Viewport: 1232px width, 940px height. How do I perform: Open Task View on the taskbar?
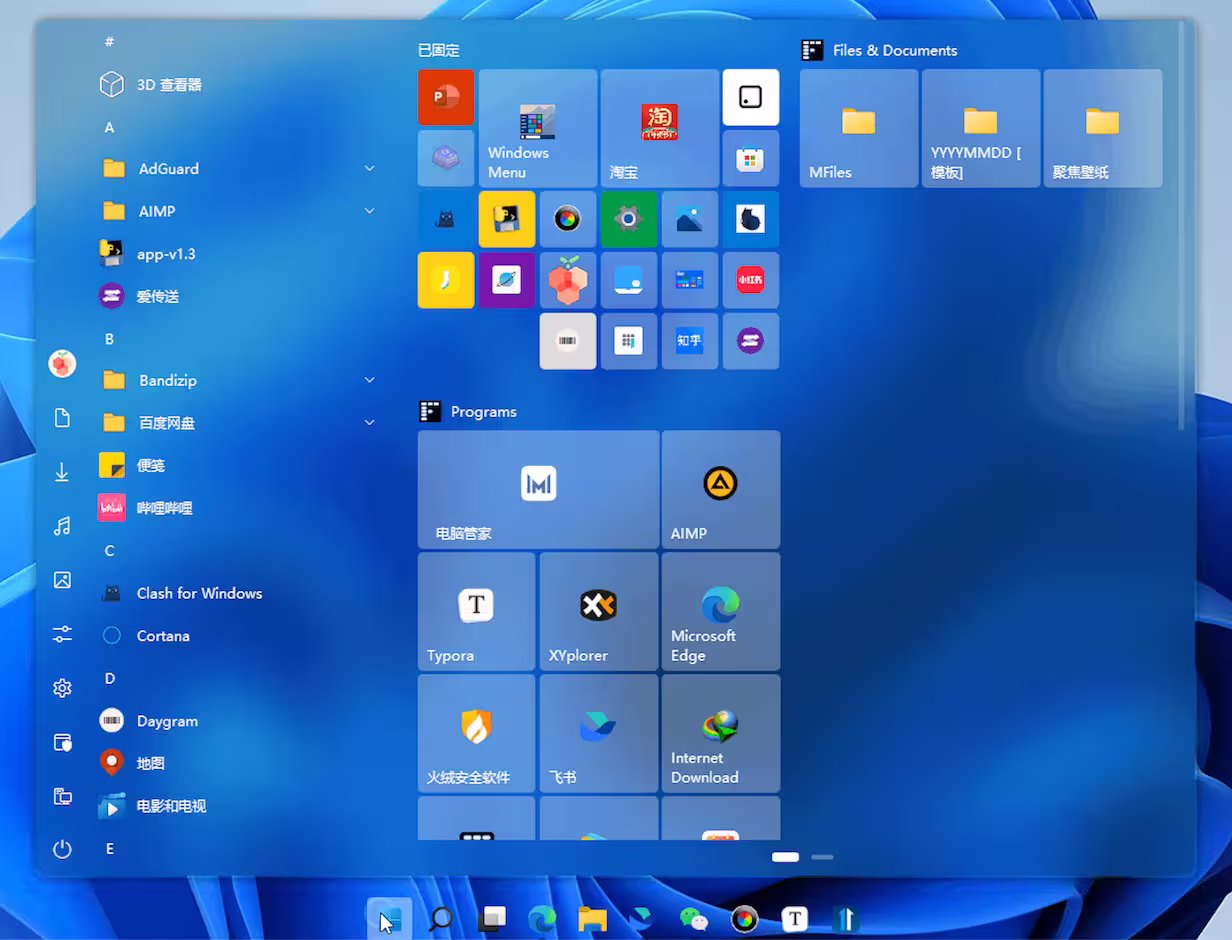[x=491, y=919]
